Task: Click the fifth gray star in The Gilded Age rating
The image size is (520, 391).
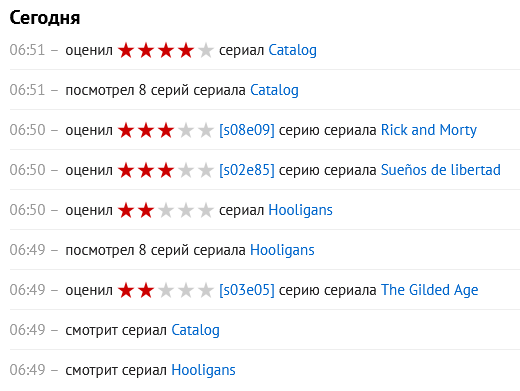Action: (206, 291)
